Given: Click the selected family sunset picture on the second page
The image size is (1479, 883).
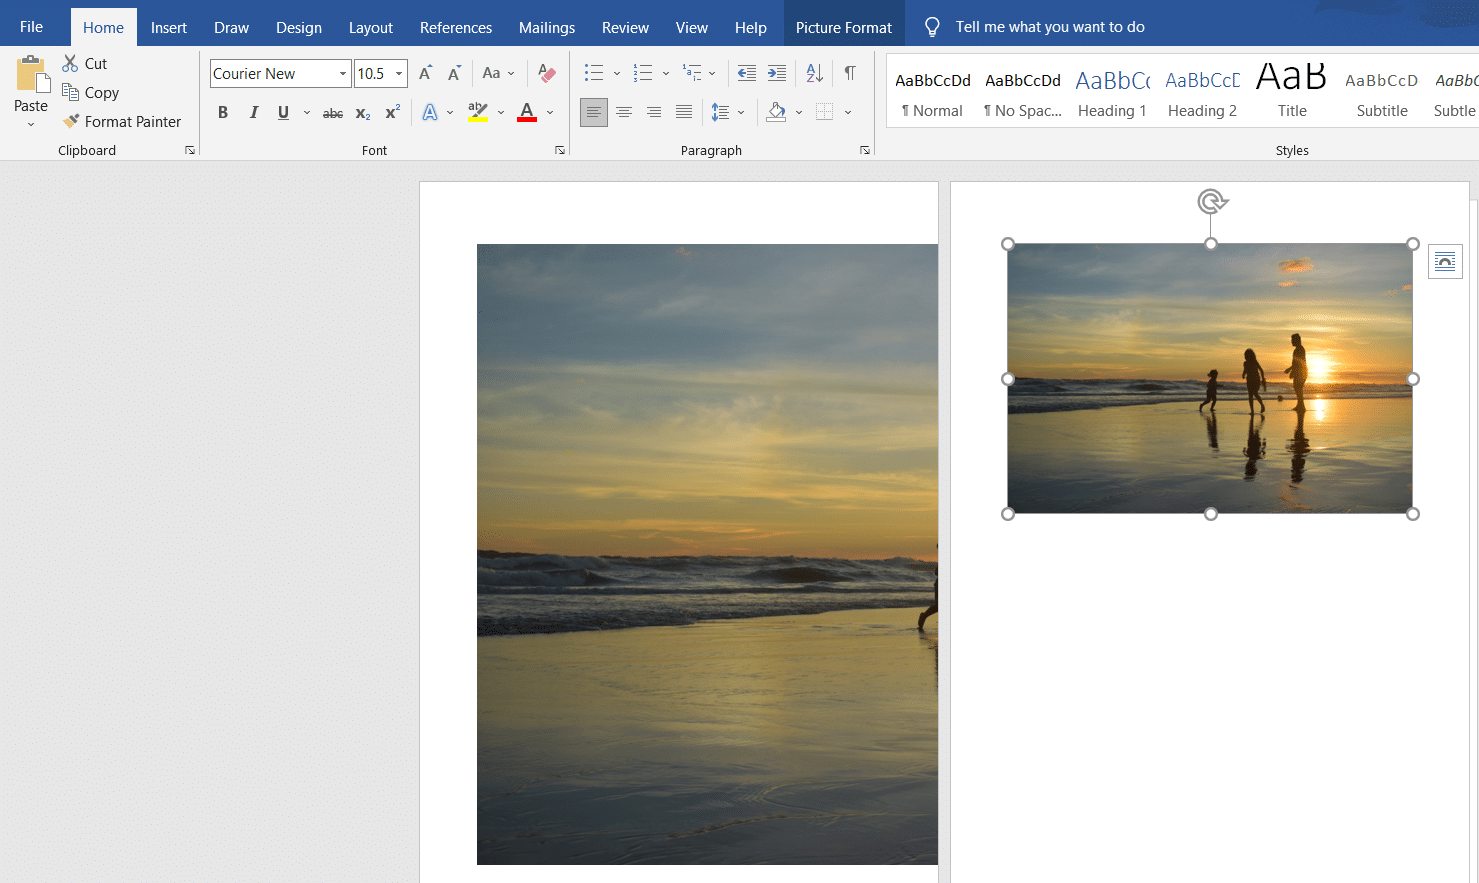Looking at the screenshot, I should point(1210,378).
